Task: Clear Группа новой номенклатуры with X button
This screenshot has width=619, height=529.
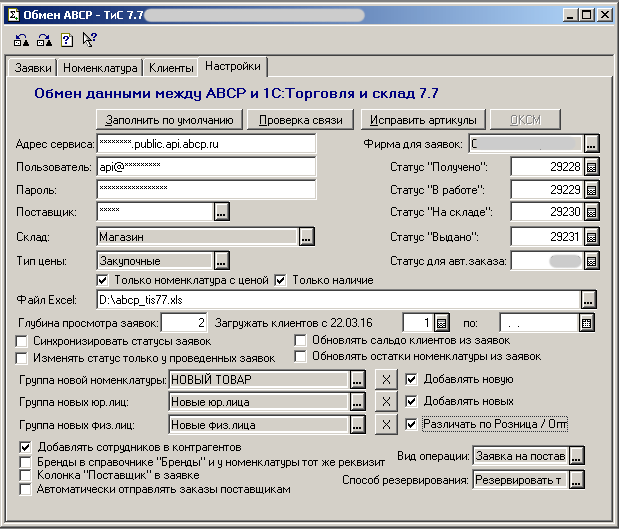Action: pyautogui.click(x=386, y=379)
